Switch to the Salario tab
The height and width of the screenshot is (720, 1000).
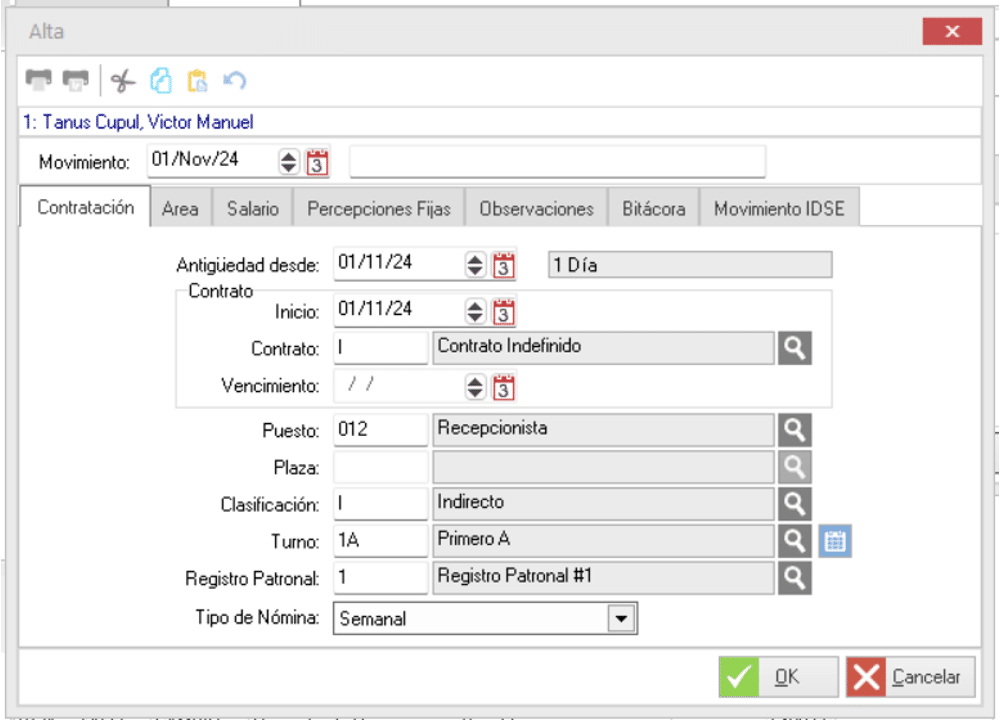click(x=252, y=209)
